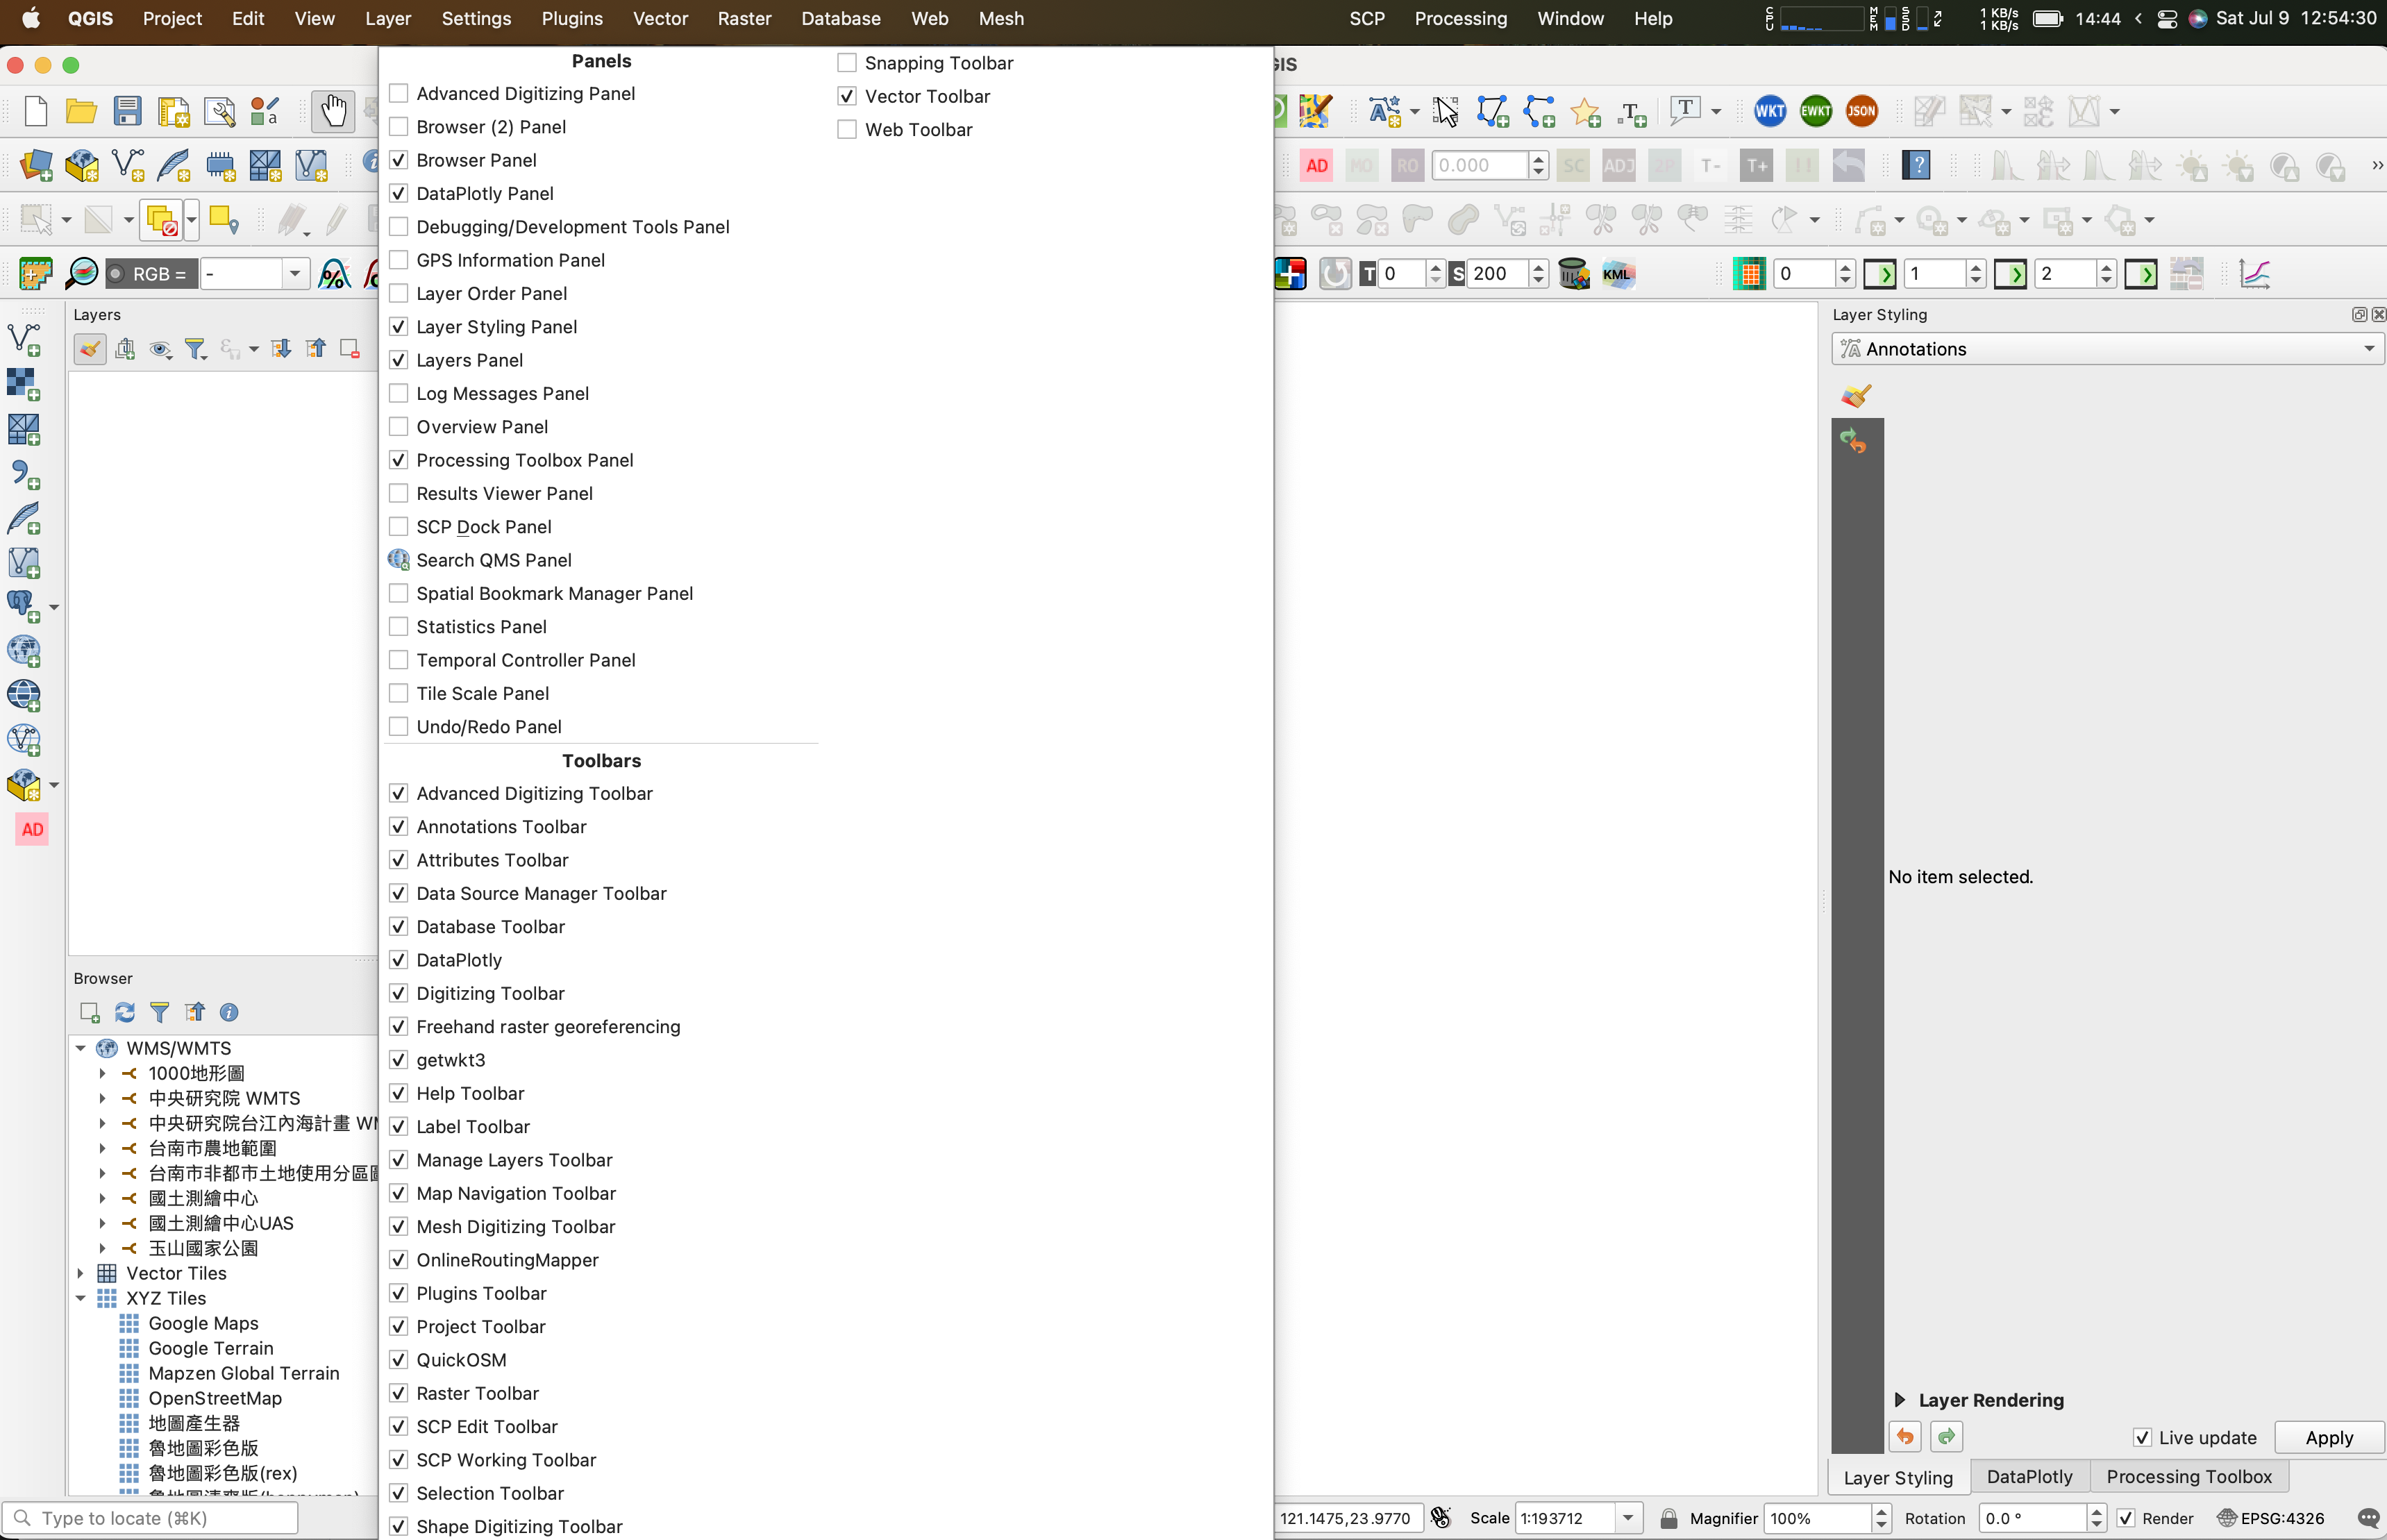
Task: Click the JSON plugin icon
Action: [x=1861, y=111]
